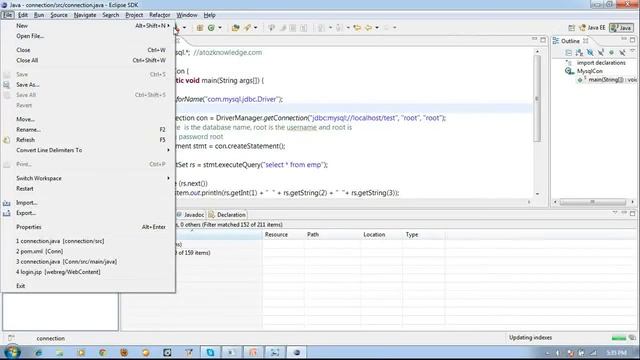Click the Resource column header

click(x=283, y=235)
